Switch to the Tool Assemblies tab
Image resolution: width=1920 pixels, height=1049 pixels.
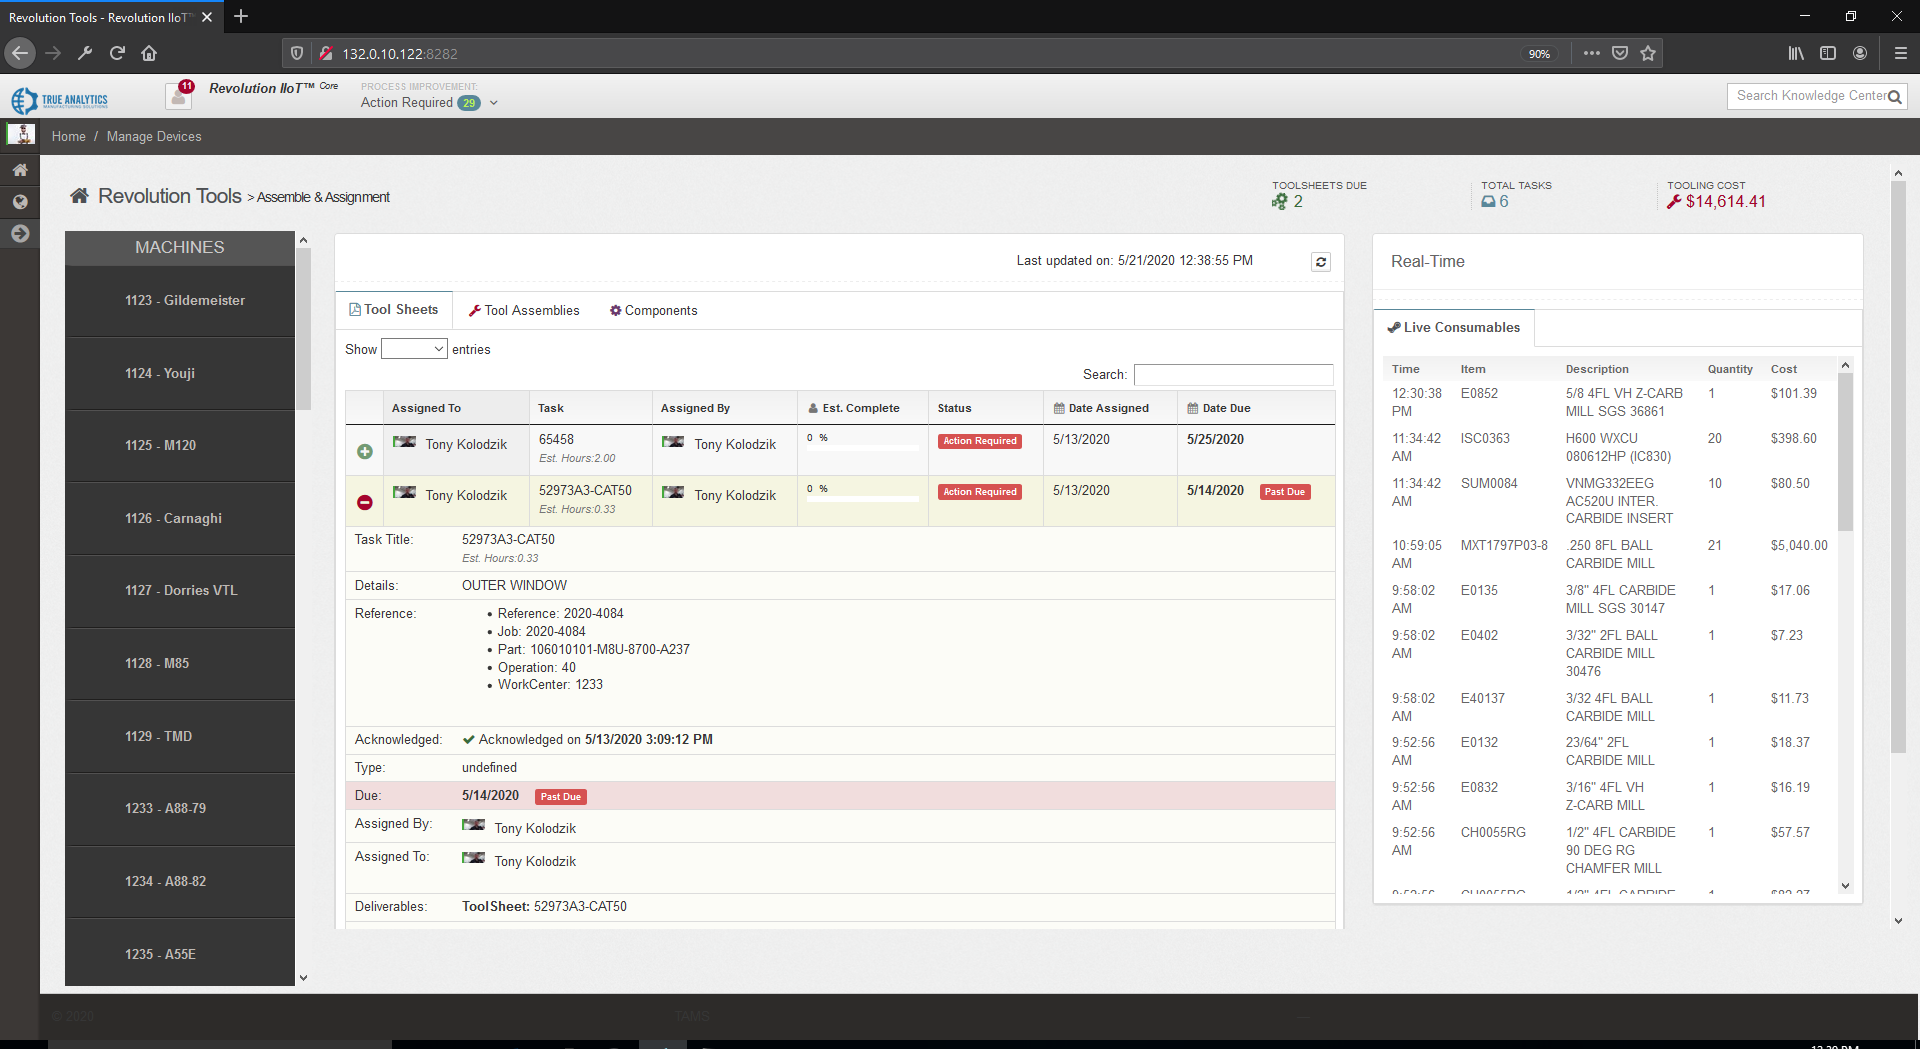[524, 311]
